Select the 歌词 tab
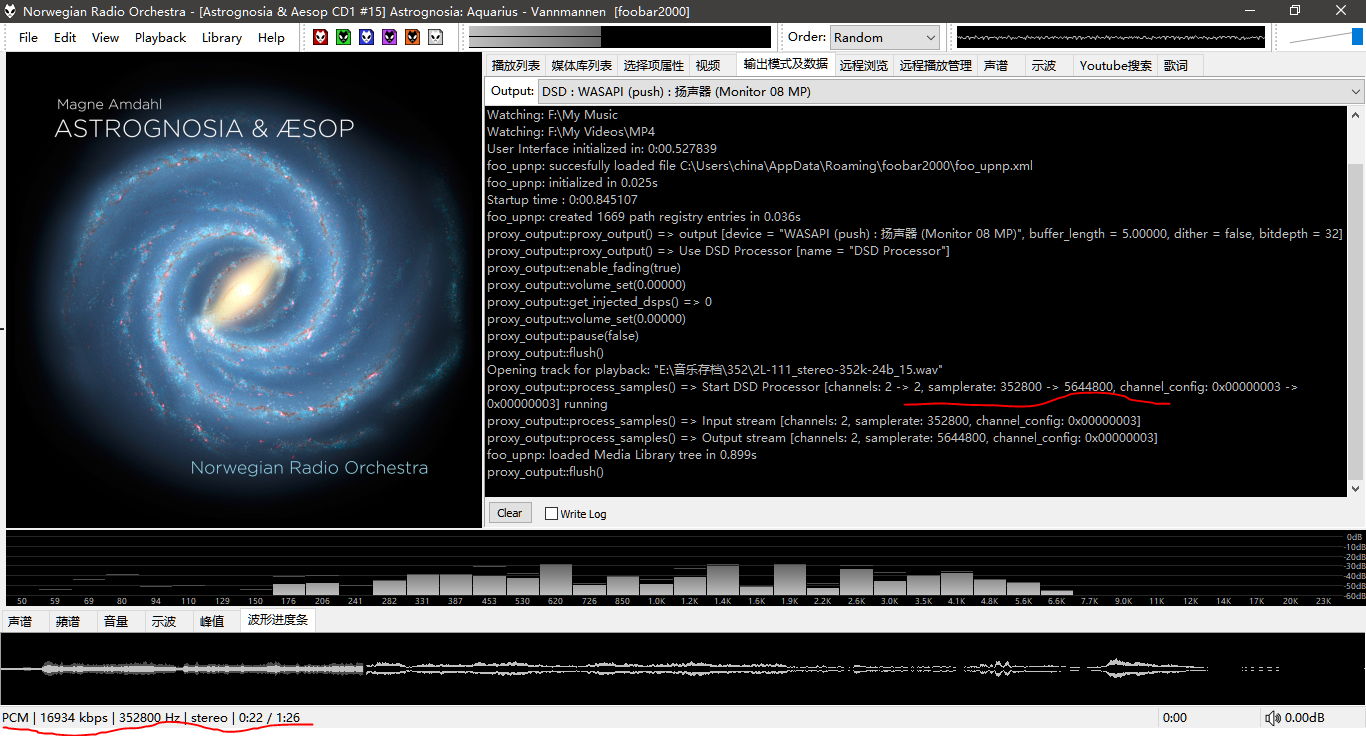Viewport: 1366px width, 736px height. (x=1176, y=65)
